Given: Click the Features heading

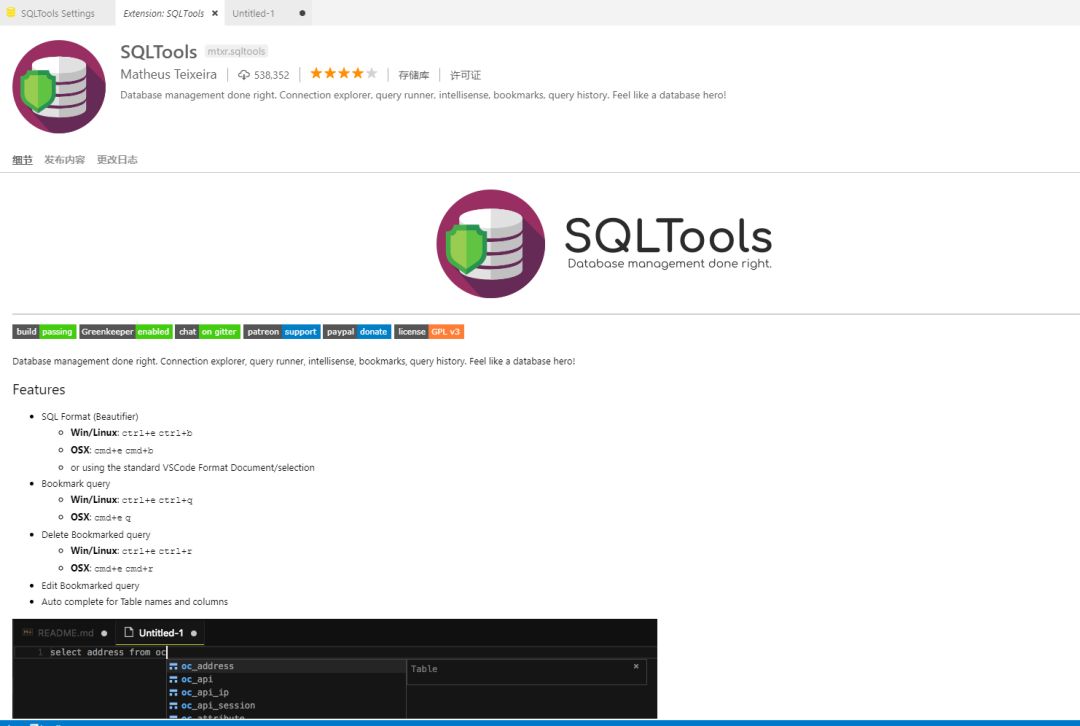Looking at the screenshot, I should [39, 389].
